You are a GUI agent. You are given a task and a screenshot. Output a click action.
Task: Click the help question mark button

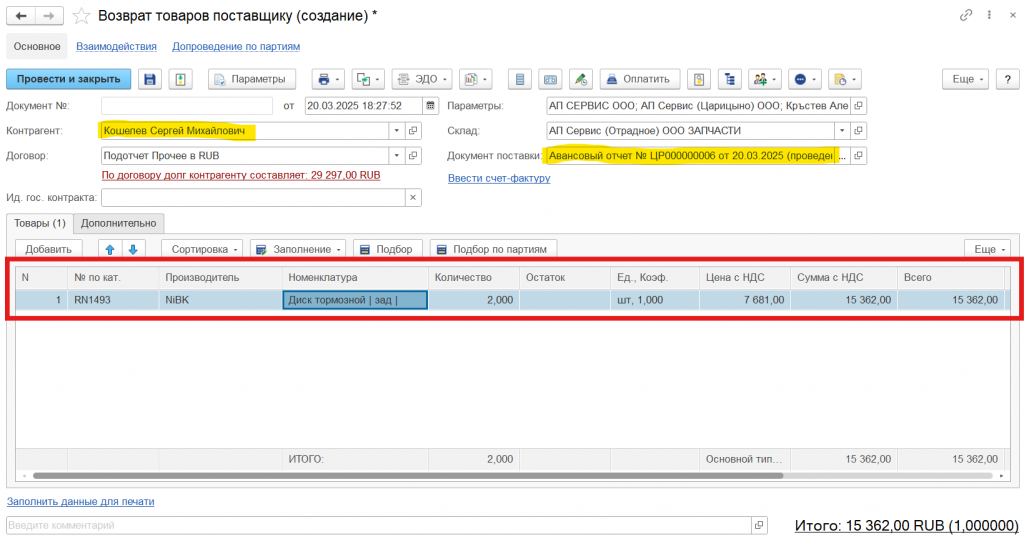coord(1005,79)
